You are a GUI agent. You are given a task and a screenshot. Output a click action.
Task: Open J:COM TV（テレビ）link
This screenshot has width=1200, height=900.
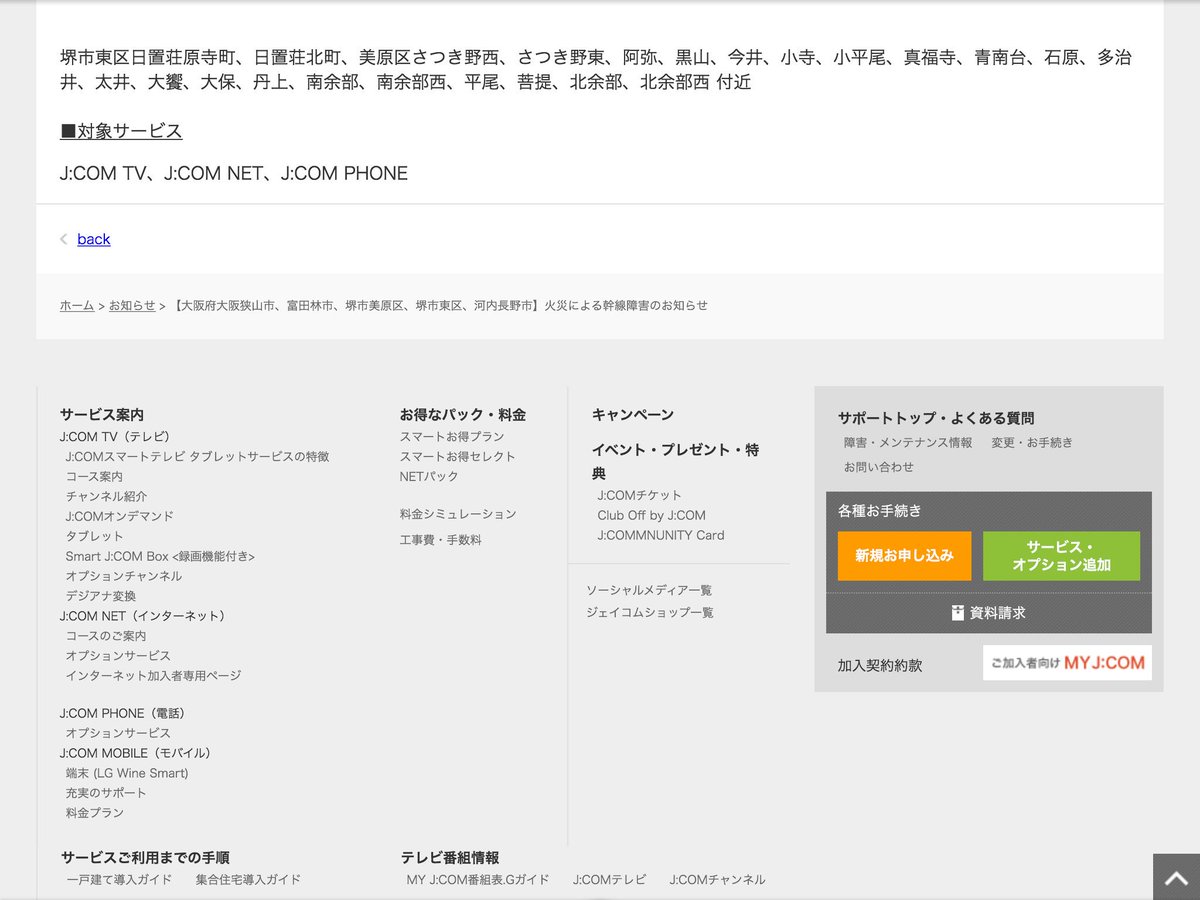115,437
